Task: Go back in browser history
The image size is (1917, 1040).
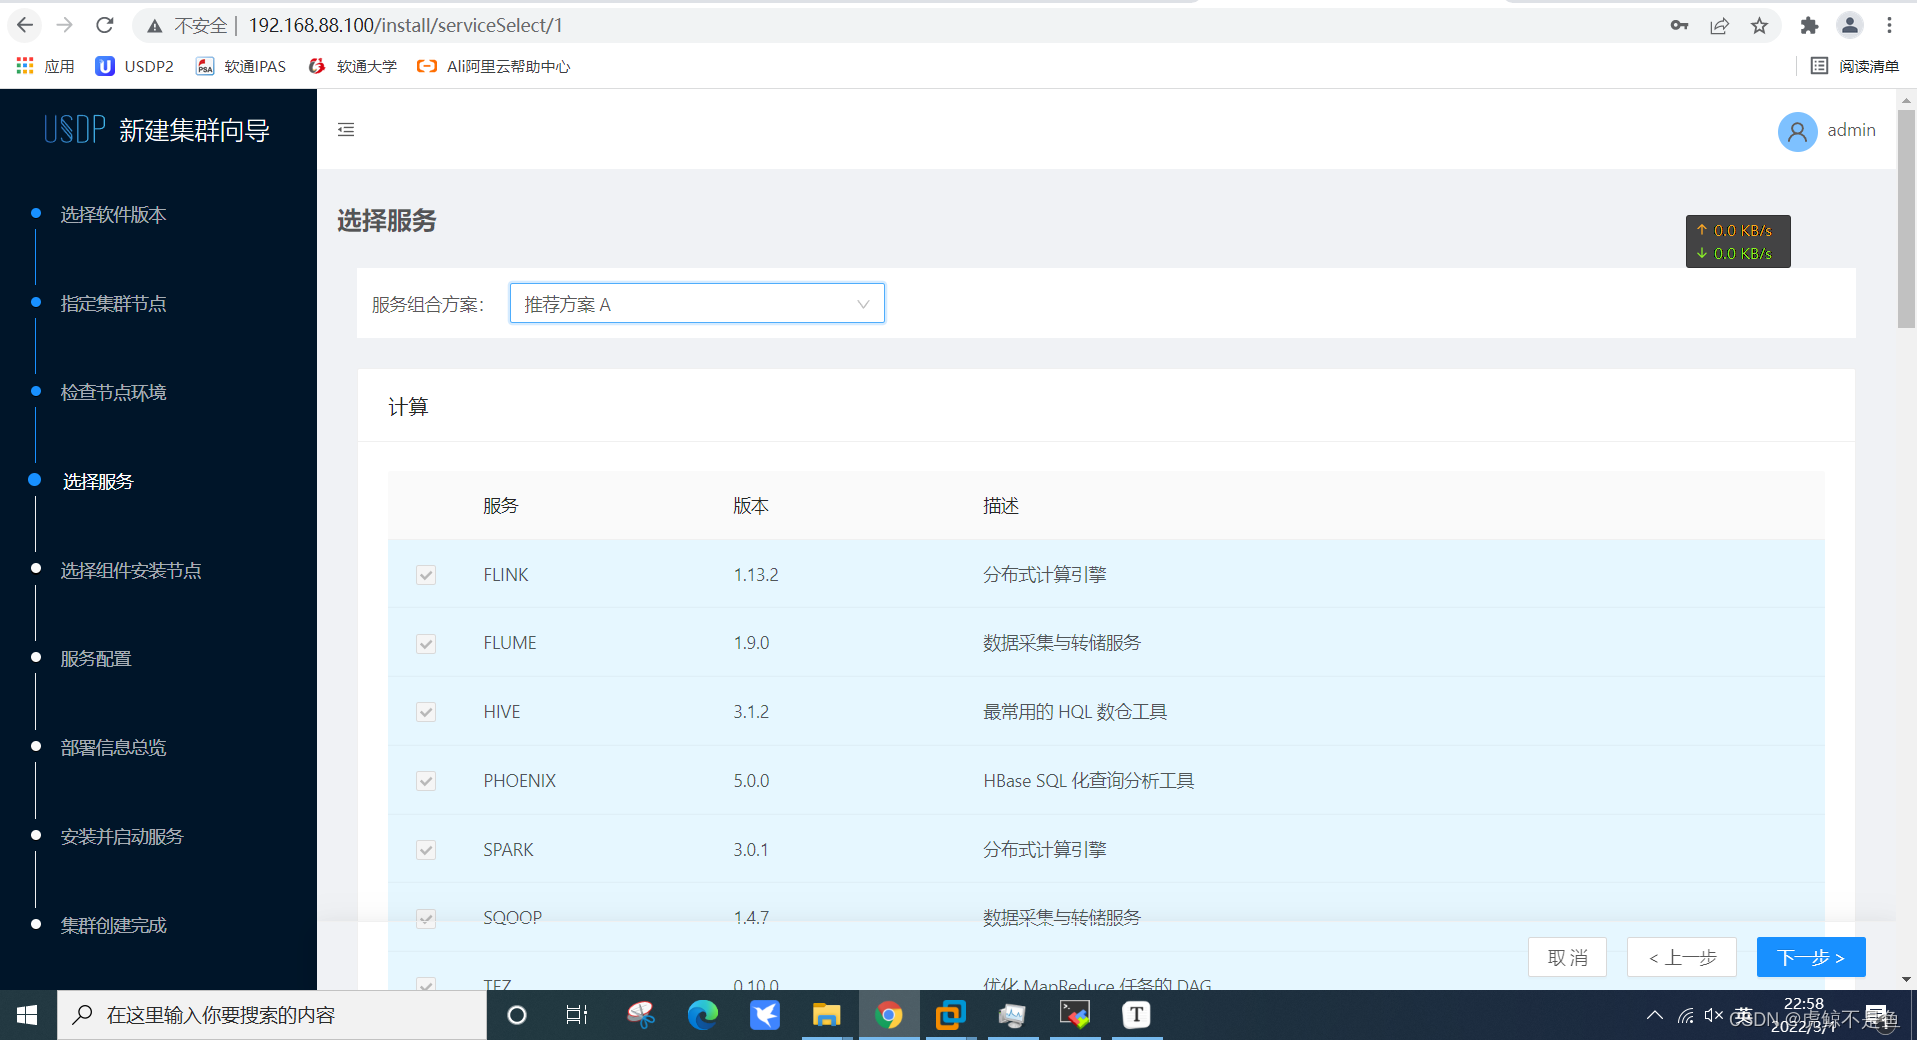Action: pos(25,25)
